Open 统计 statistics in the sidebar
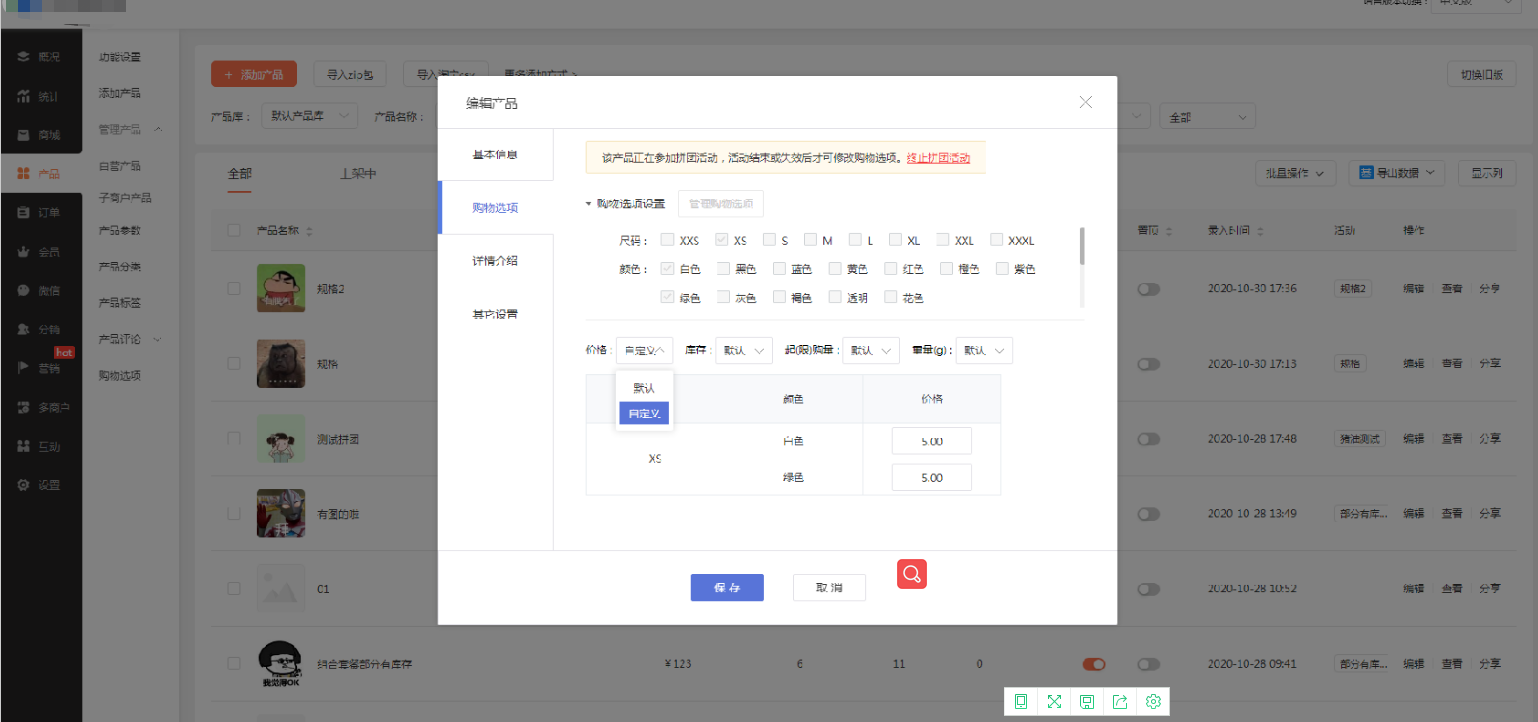Screen dimensions: 1538x722 pos(40,96)
